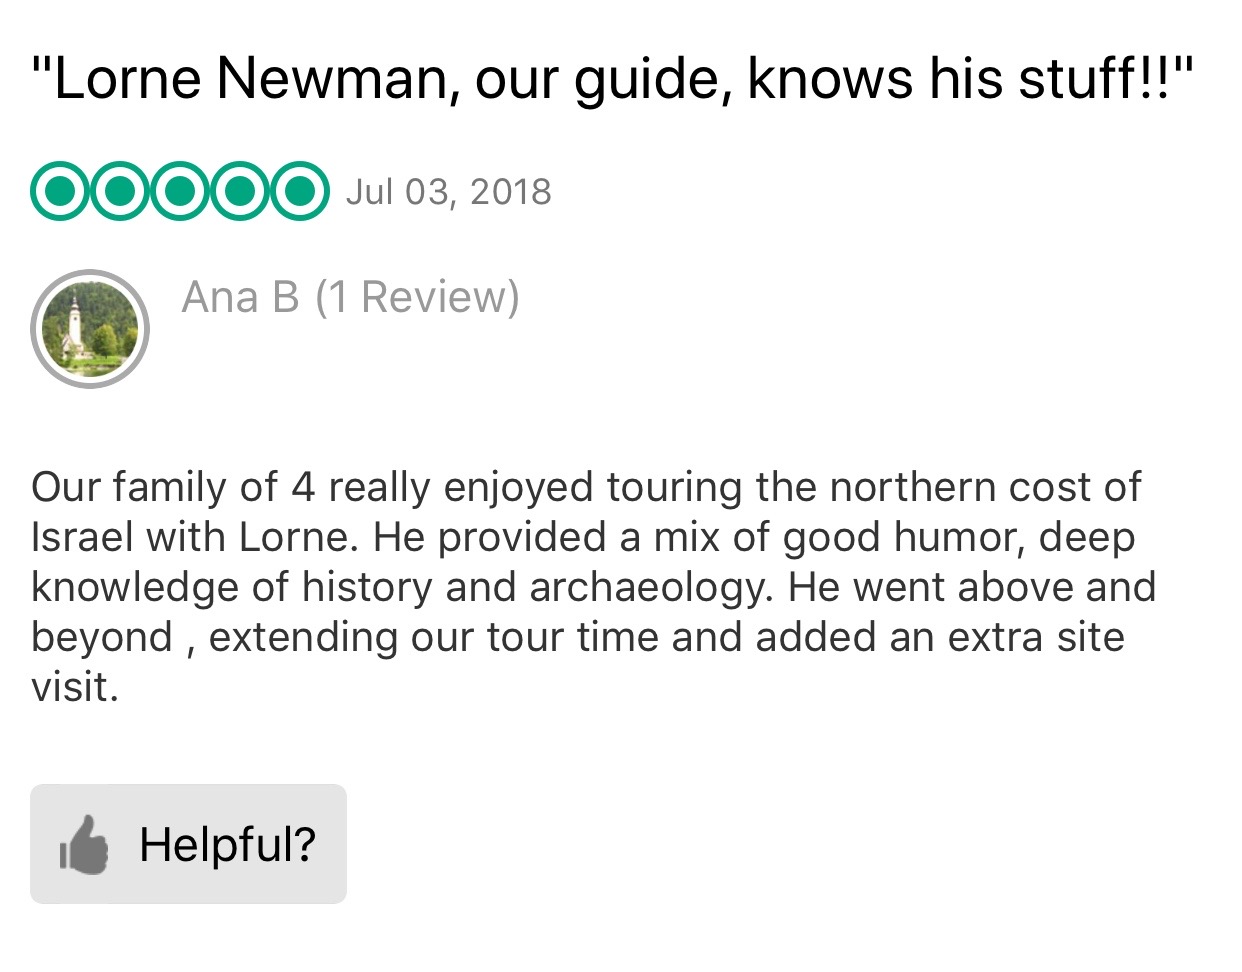Click the review date Jul 03, 2018
Screen dimensions: 1242x972
tap(448, 192)
